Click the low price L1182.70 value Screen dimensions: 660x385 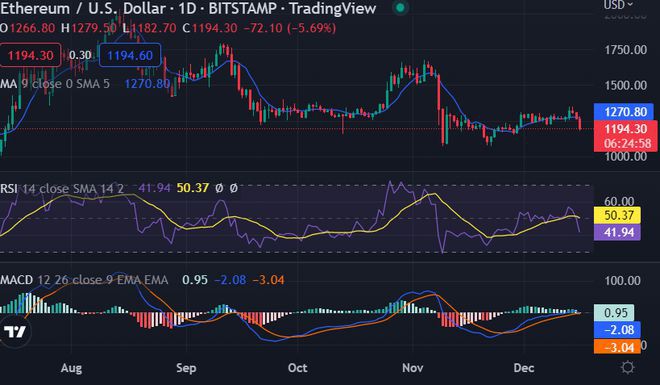pos(149,28)
